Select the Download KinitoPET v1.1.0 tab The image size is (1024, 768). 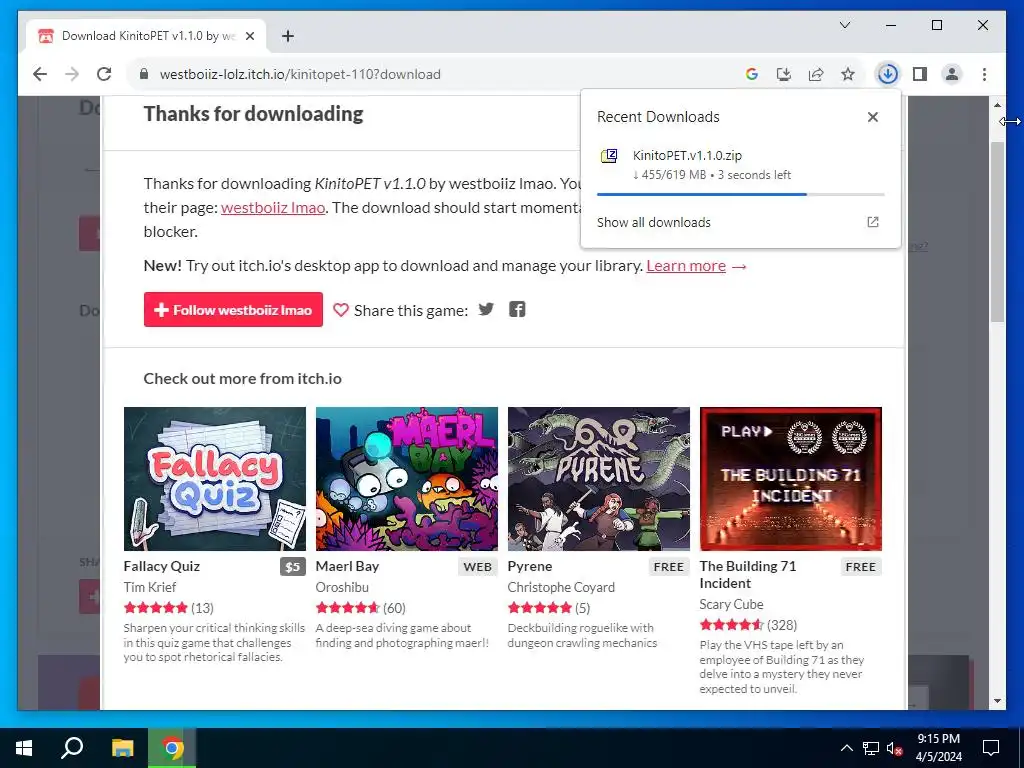pos(146,36)
